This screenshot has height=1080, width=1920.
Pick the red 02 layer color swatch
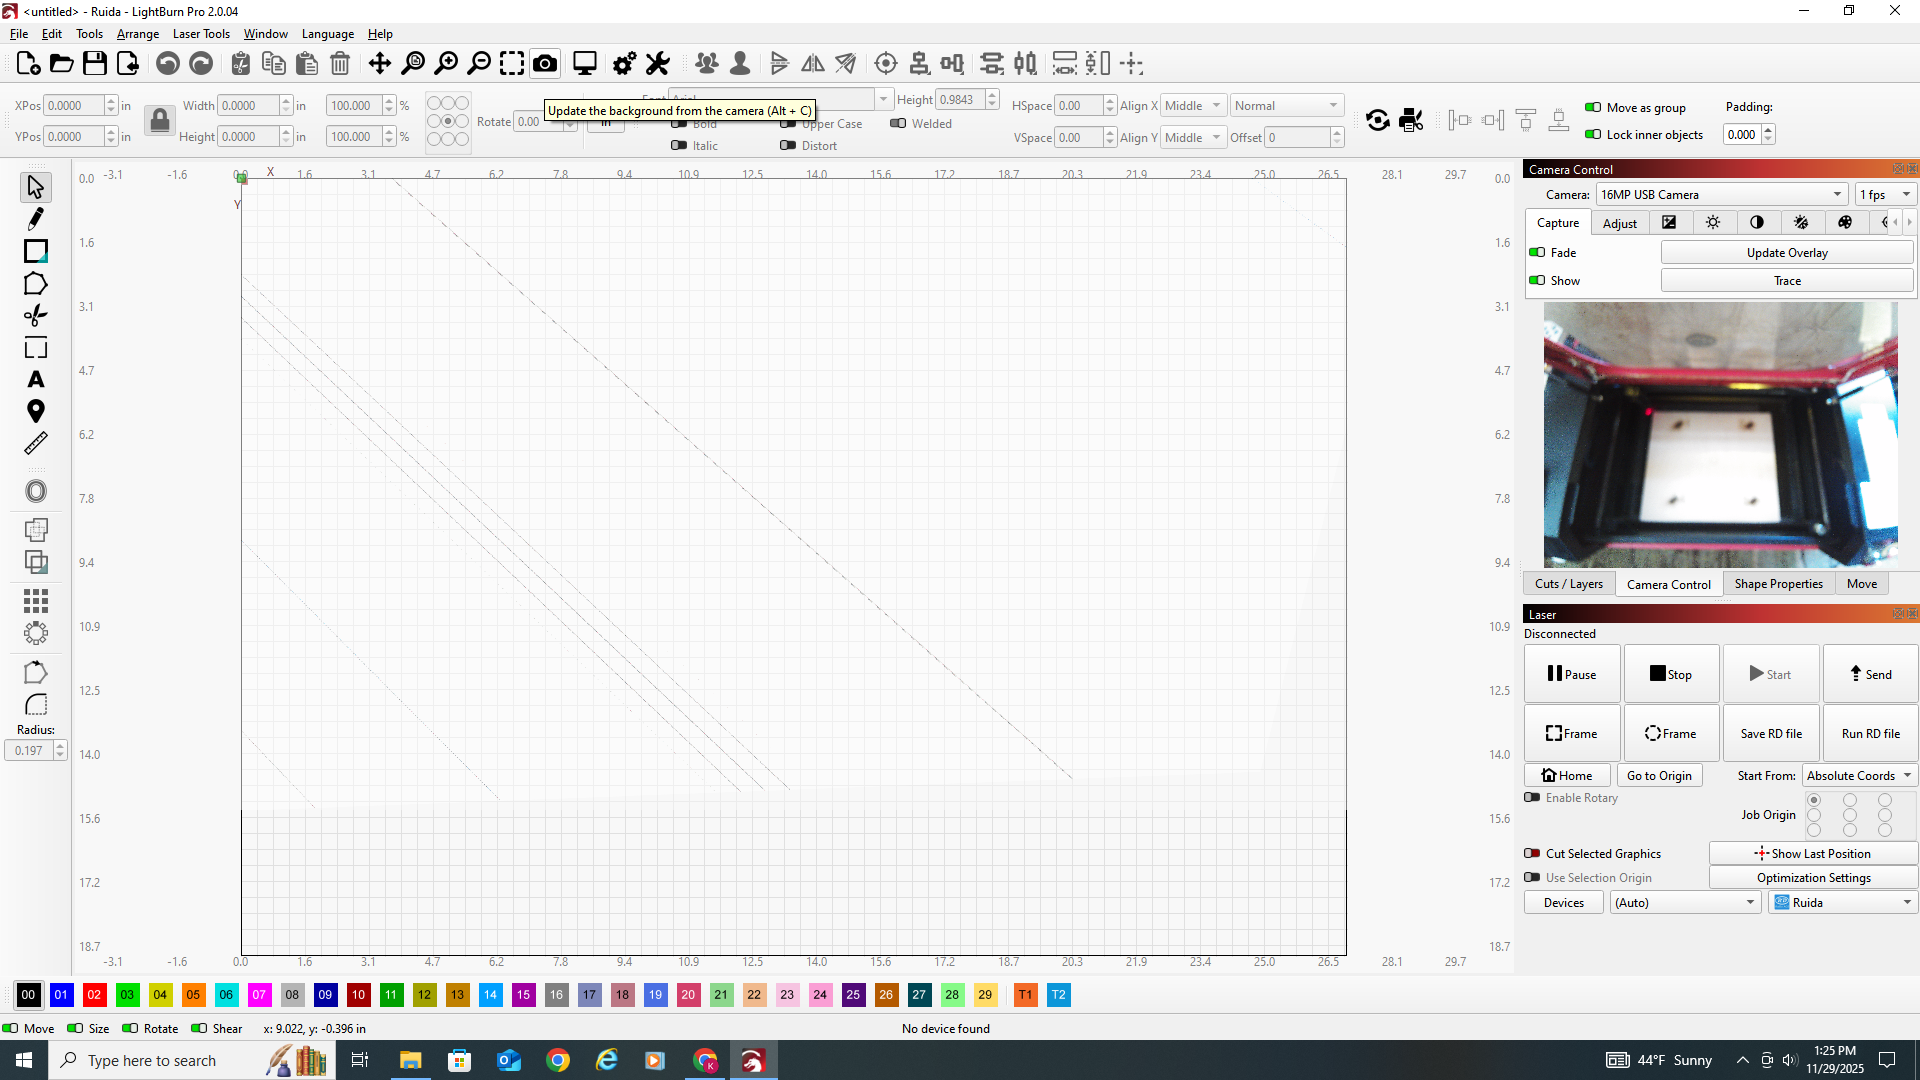point(94,995)
